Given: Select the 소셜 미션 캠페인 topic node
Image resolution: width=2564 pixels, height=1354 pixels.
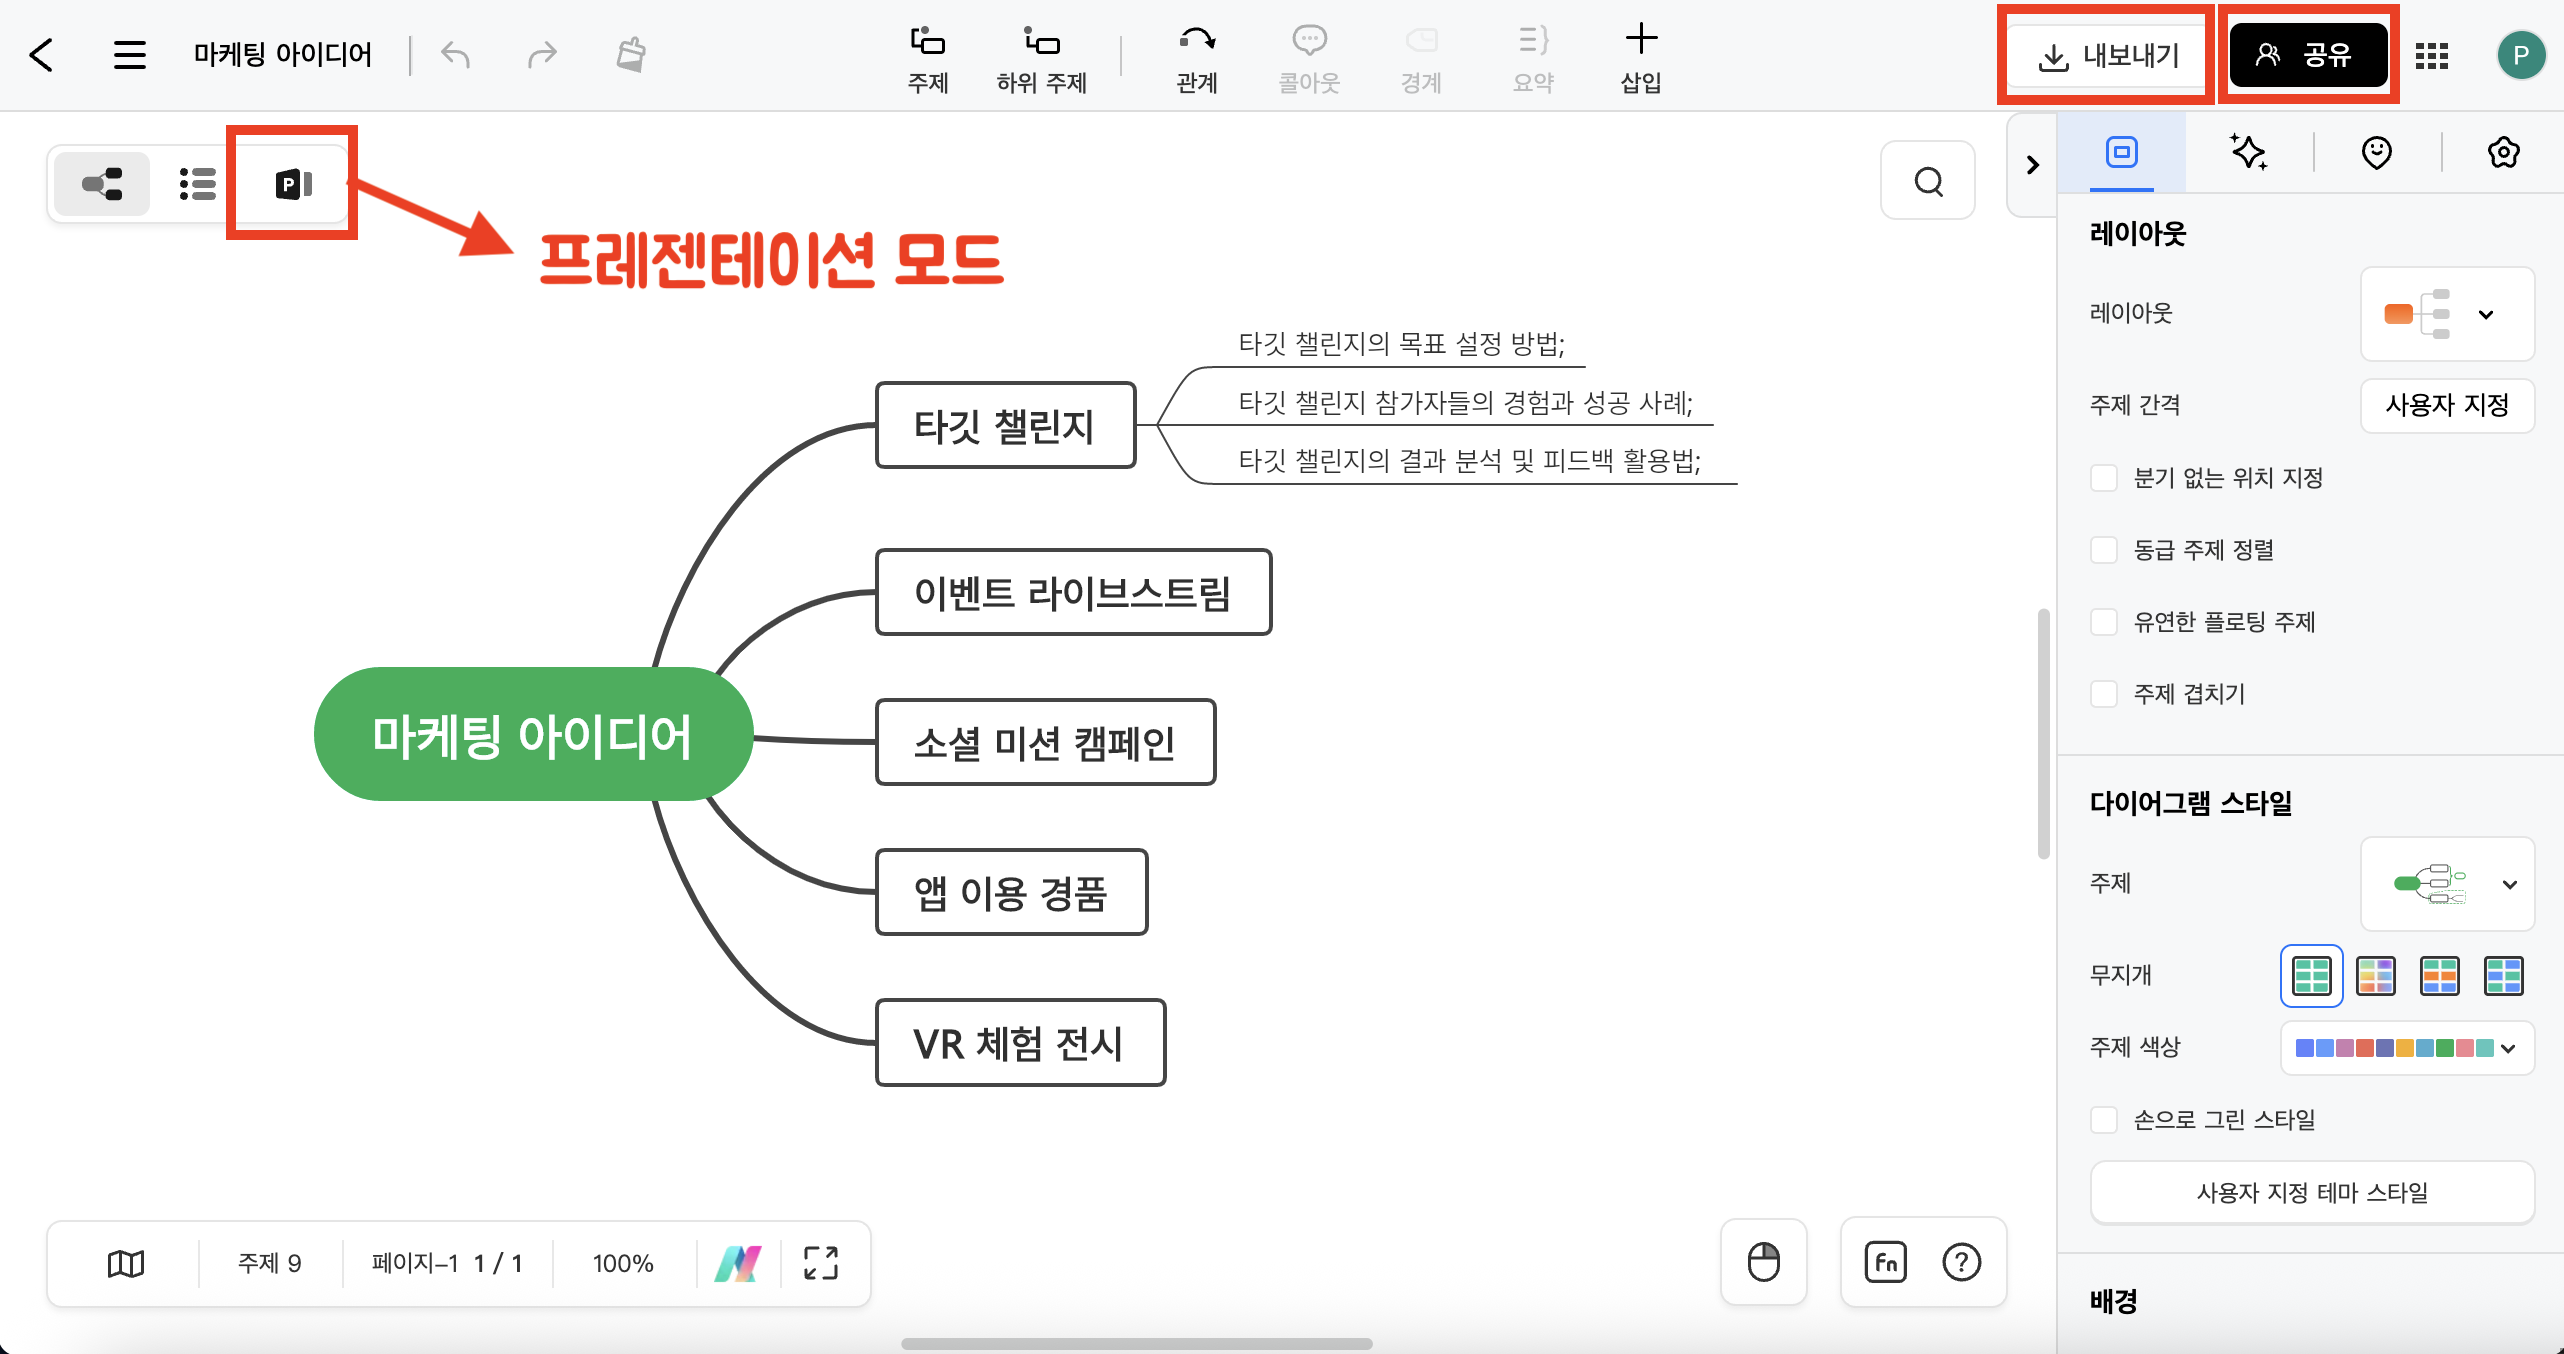Looking at the screenshot, I should [1045, 742].
